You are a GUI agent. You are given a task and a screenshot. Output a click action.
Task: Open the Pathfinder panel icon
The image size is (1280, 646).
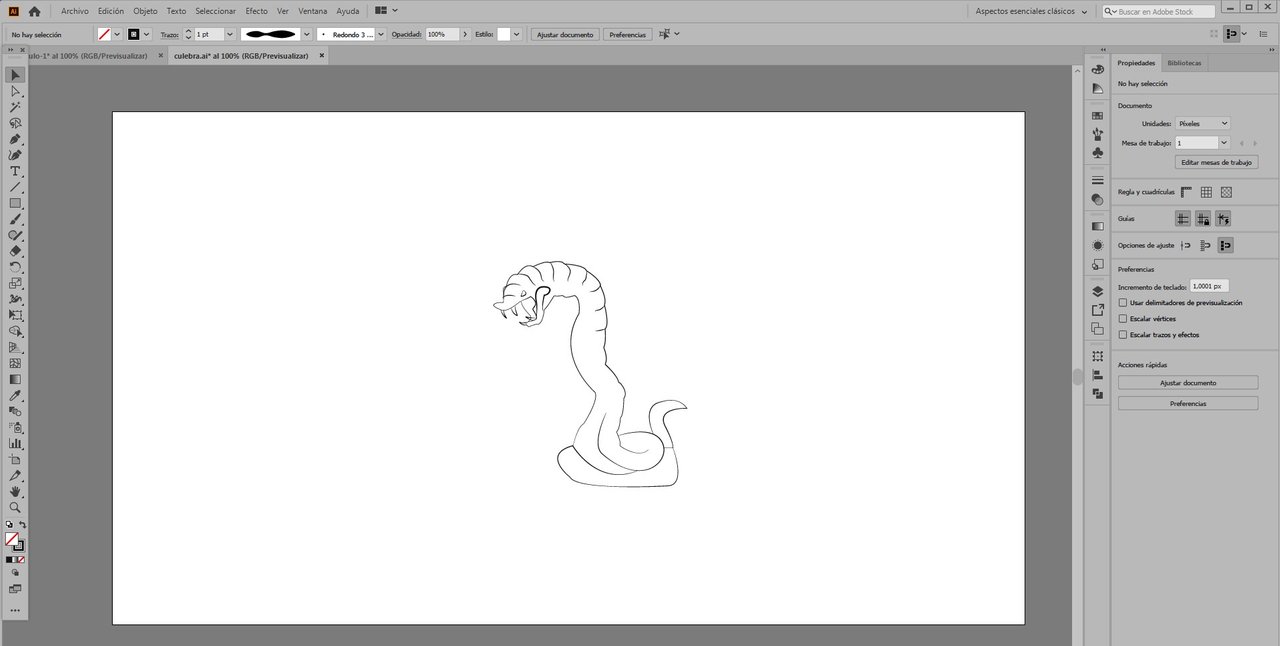coord(1097,394)
